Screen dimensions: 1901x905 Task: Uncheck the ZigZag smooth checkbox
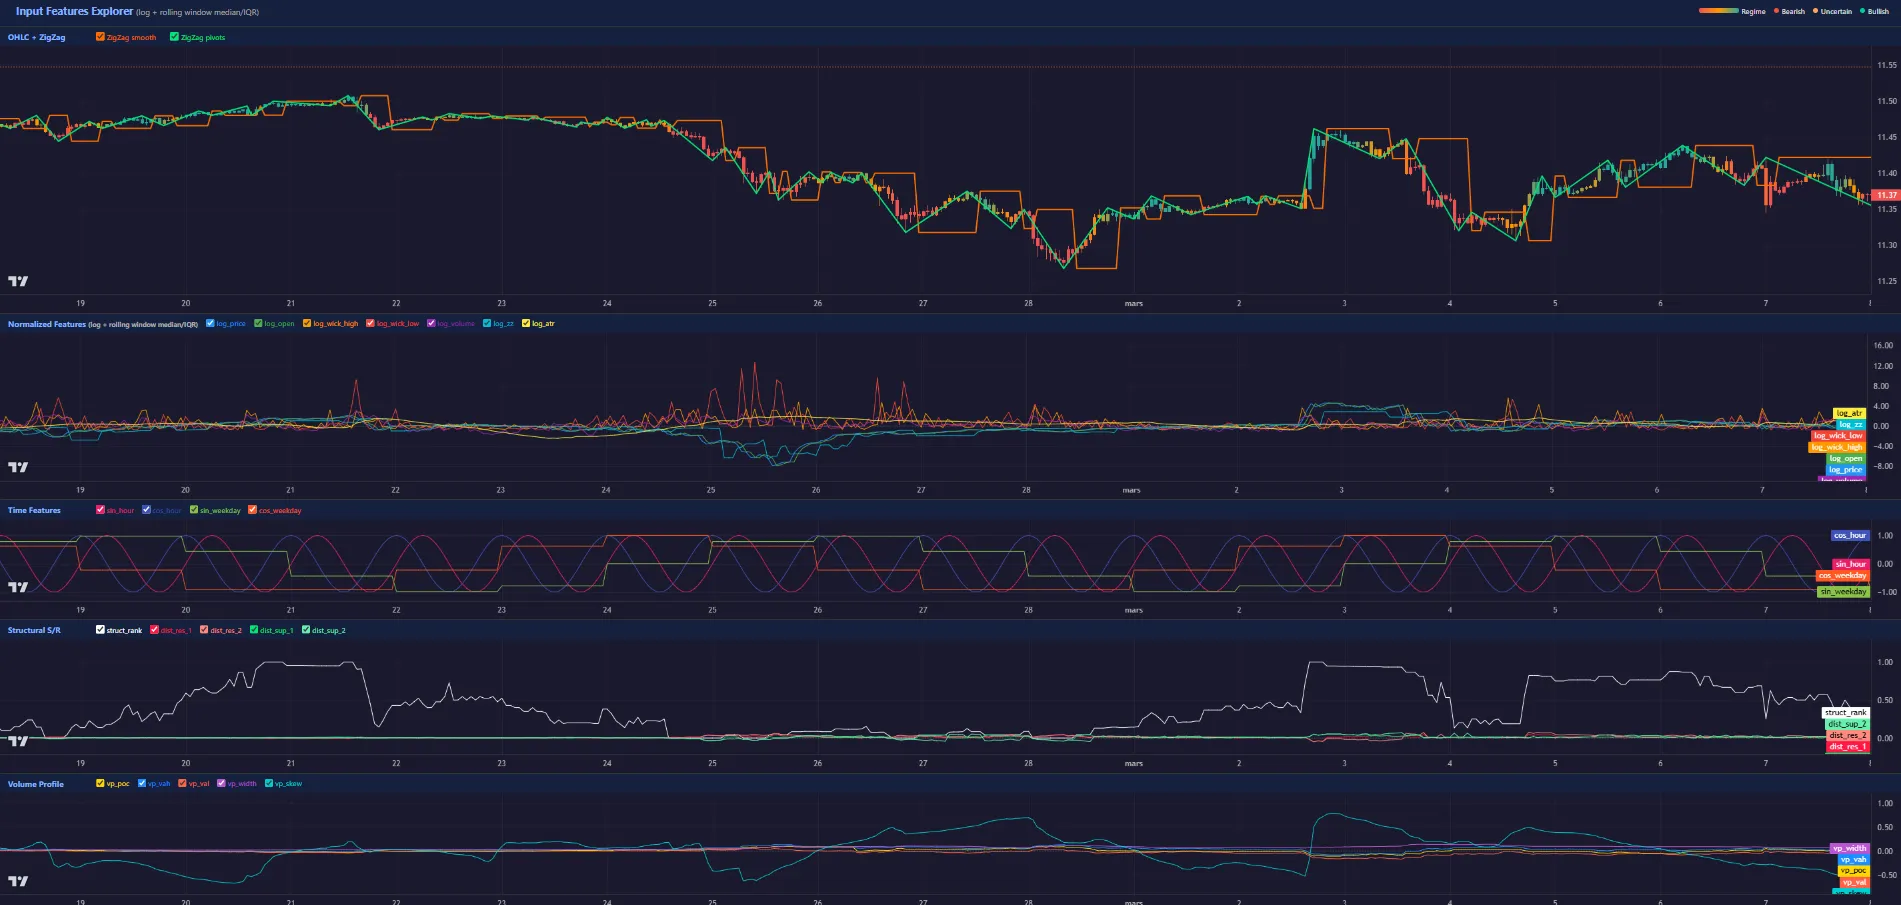tap(100, 37)
